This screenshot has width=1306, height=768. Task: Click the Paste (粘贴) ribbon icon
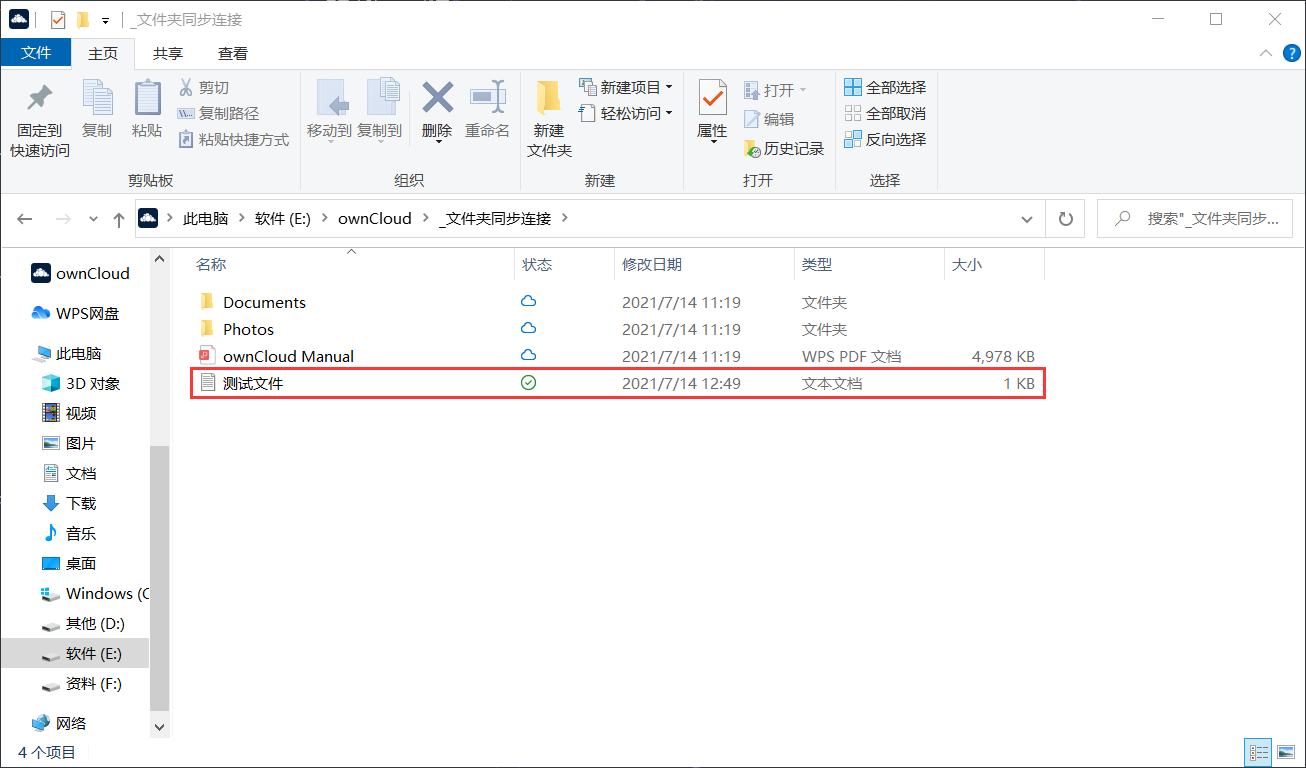tap(147, 98)
